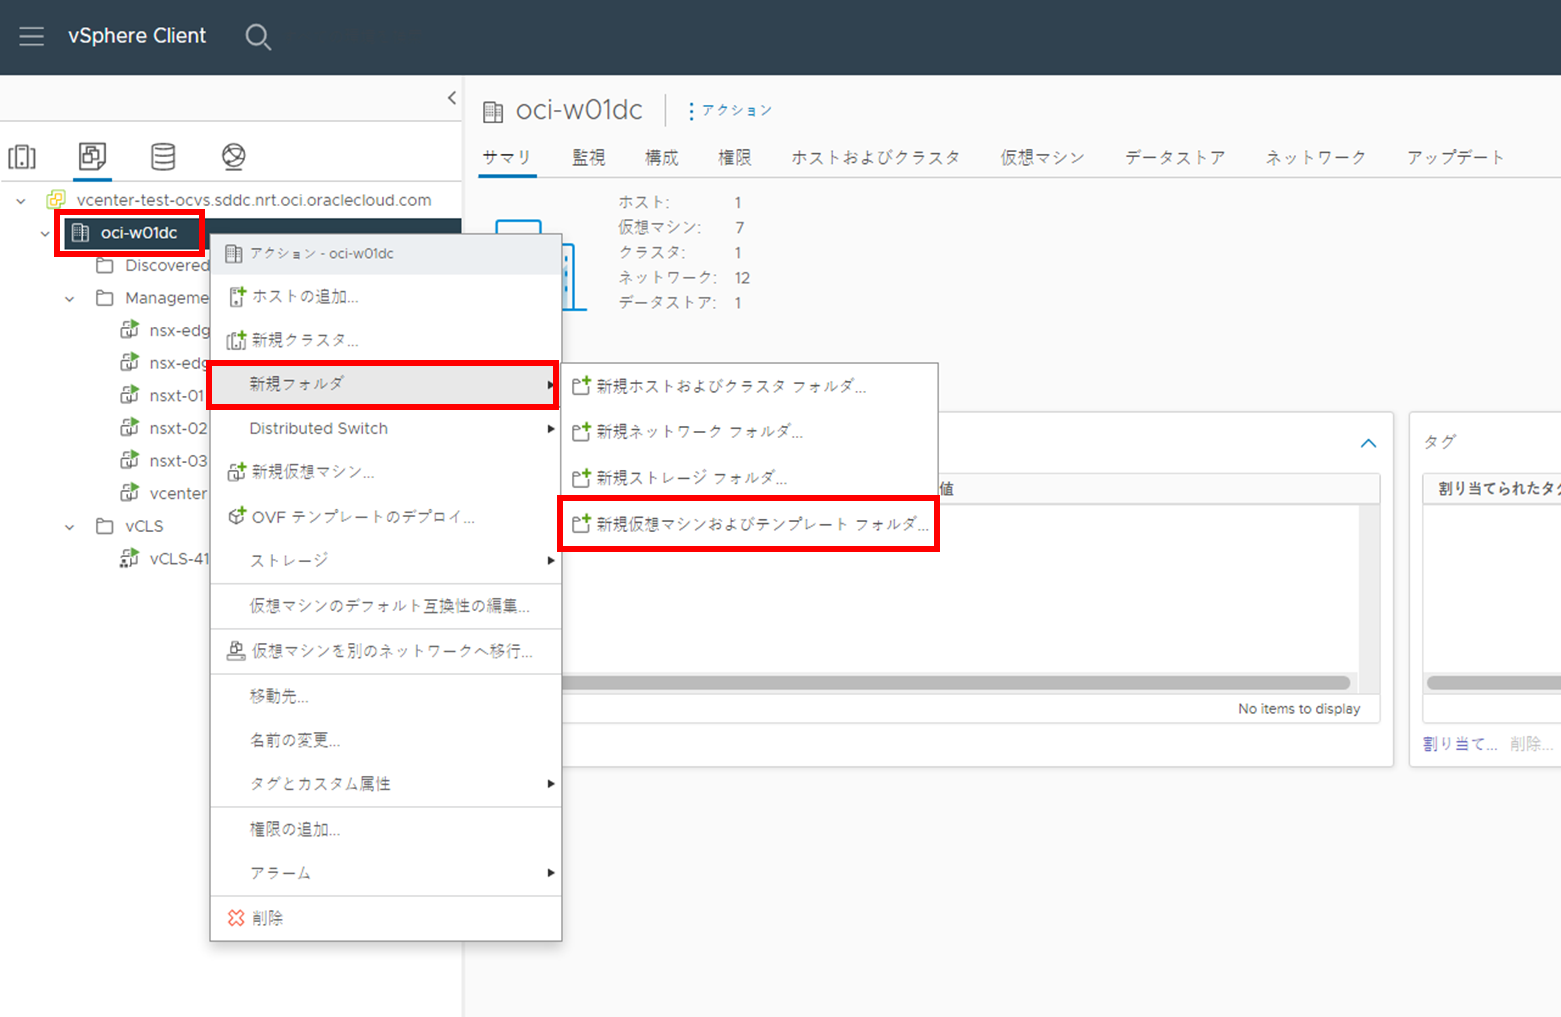1561x1017 pixels.
Task: Open the Hosts and Clusters inventory view
Action: 22,156
